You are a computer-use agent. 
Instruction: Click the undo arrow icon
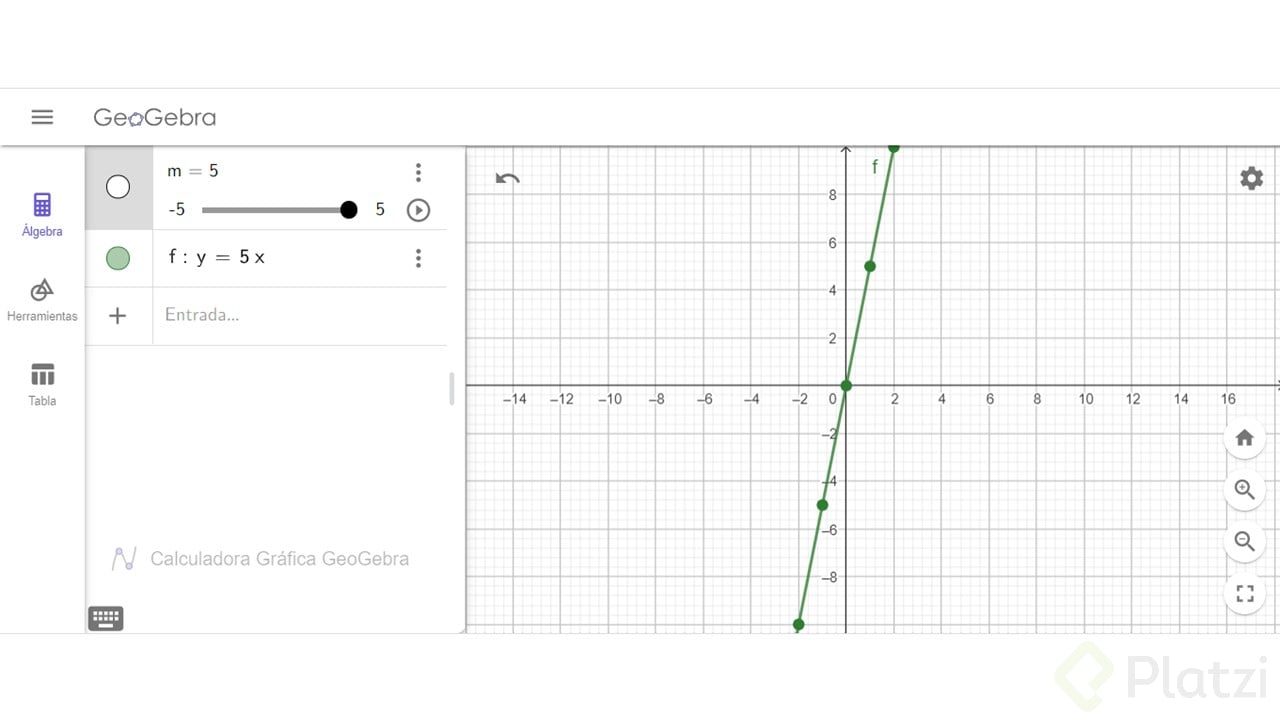point(508,179)
